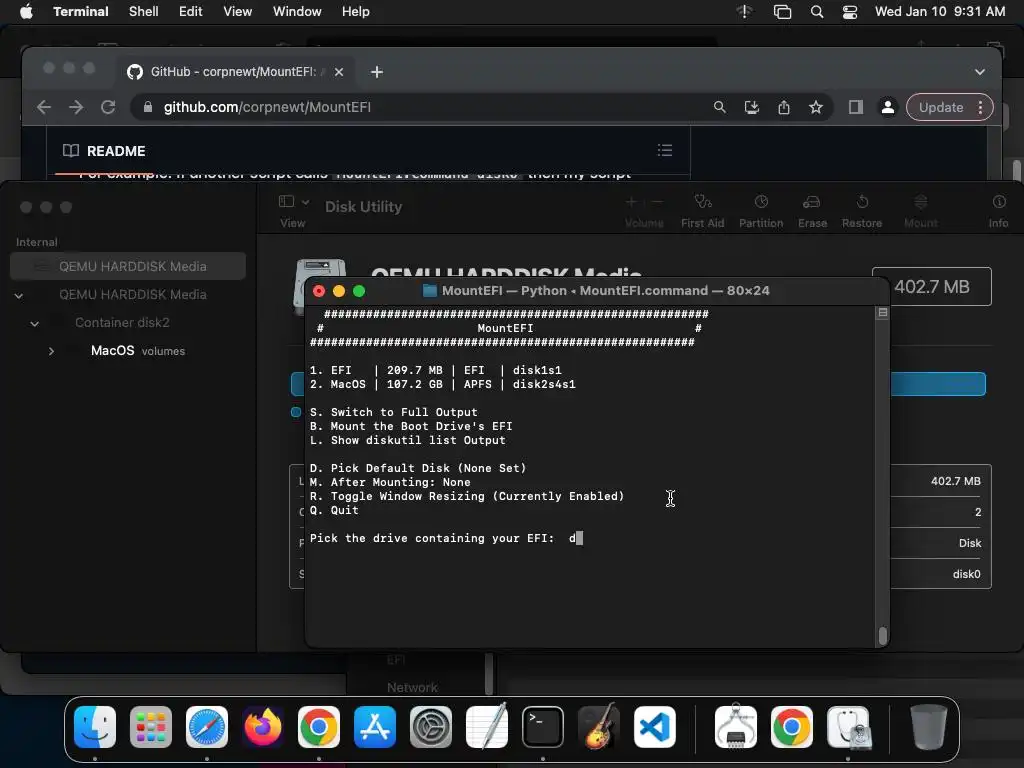Open Firefox from the Dock
The image size is (1024, 768).
(x=263, y=727)
